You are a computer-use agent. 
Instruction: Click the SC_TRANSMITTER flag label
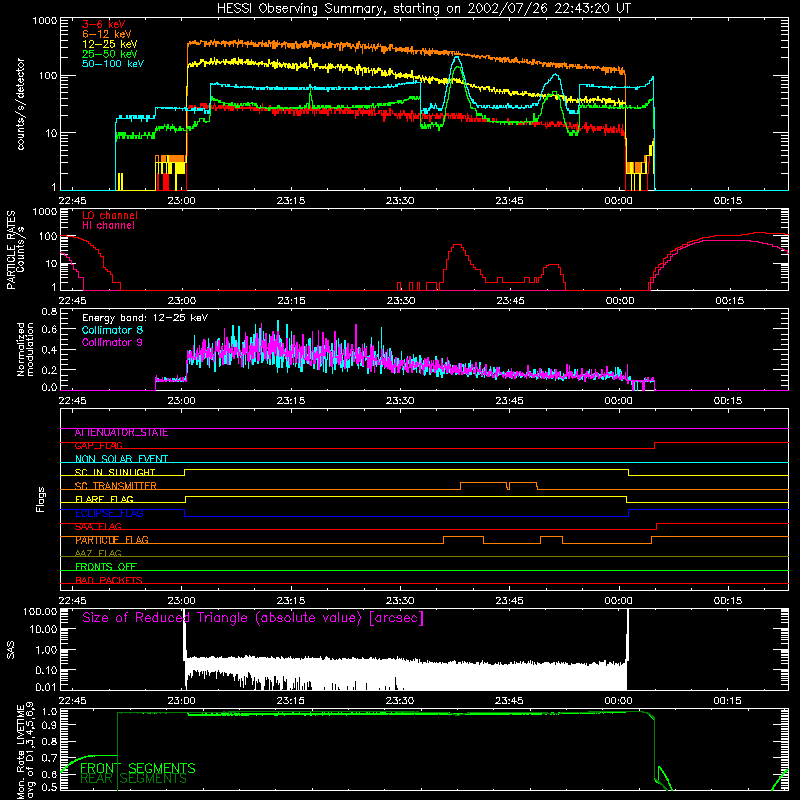pyautogui.click(x=115, y=486)
